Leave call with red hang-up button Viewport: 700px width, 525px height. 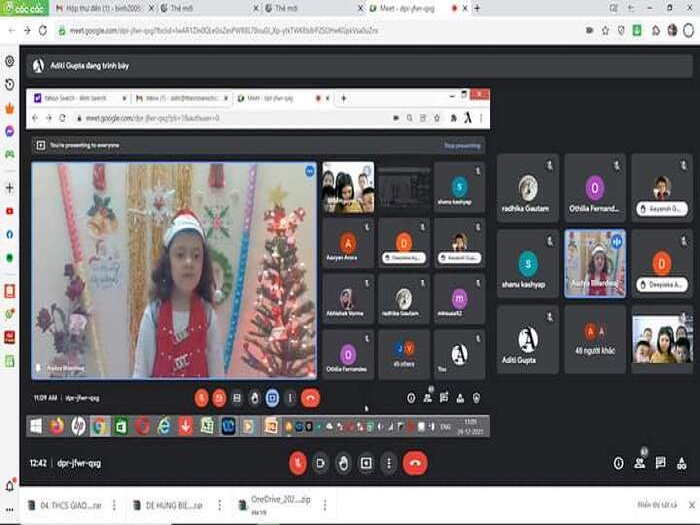click(x=415, y=463)
